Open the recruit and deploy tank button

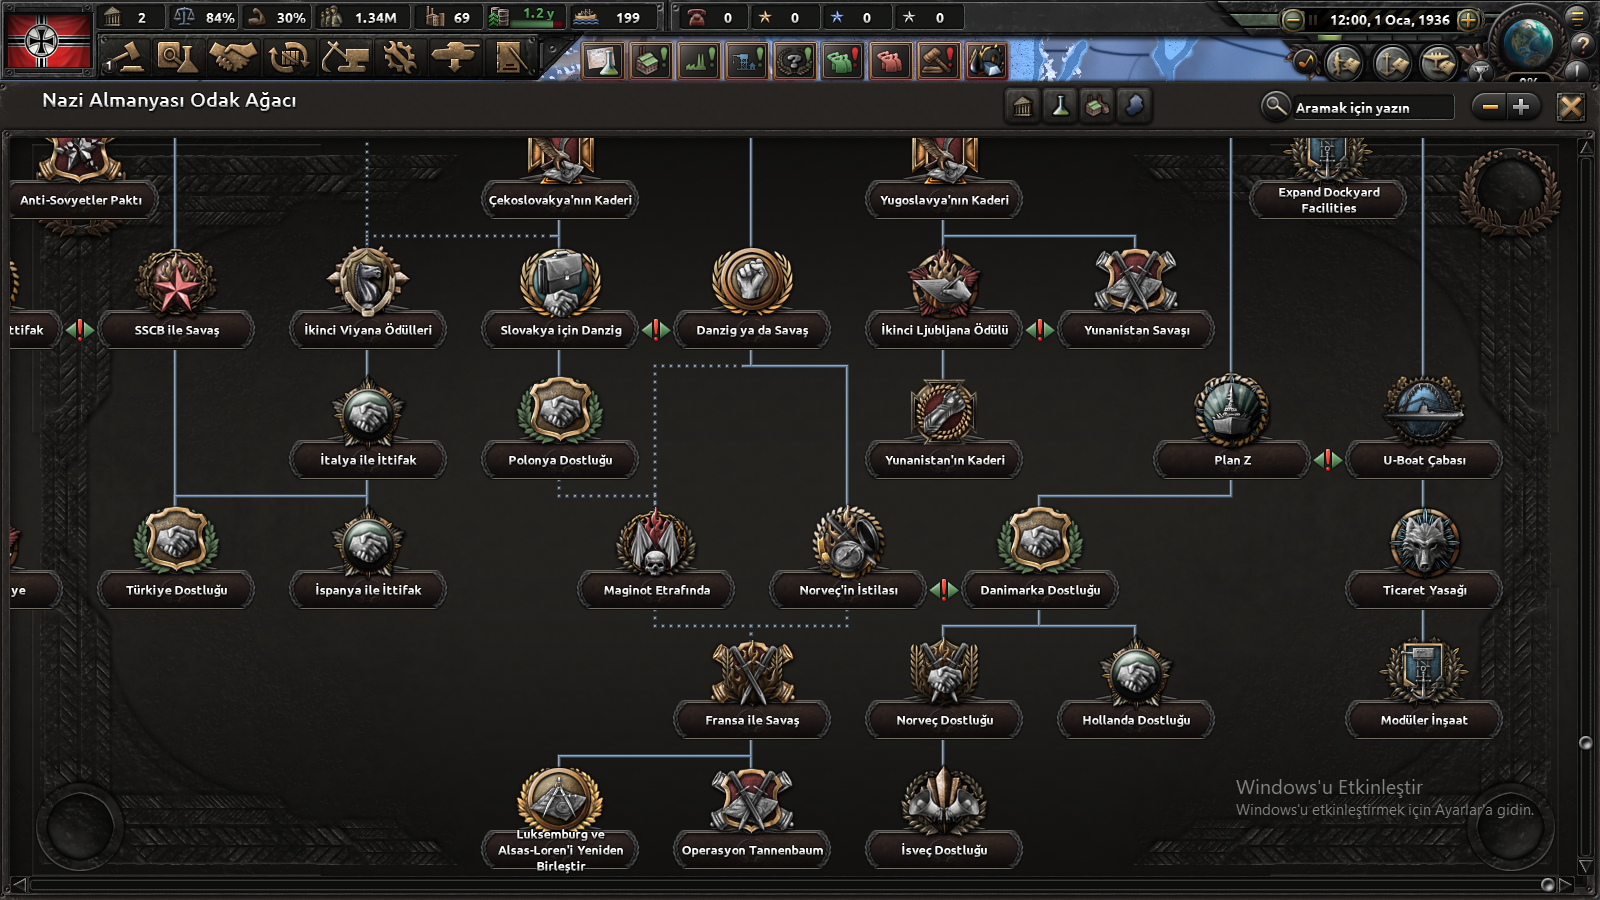[x=455, y=57]
